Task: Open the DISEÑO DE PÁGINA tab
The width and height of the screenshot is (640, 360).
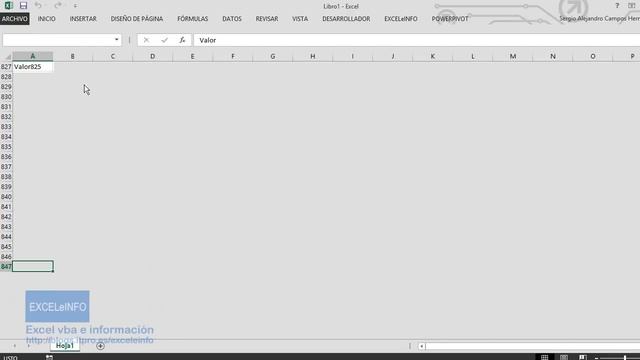Action: [x=137, y=19]
